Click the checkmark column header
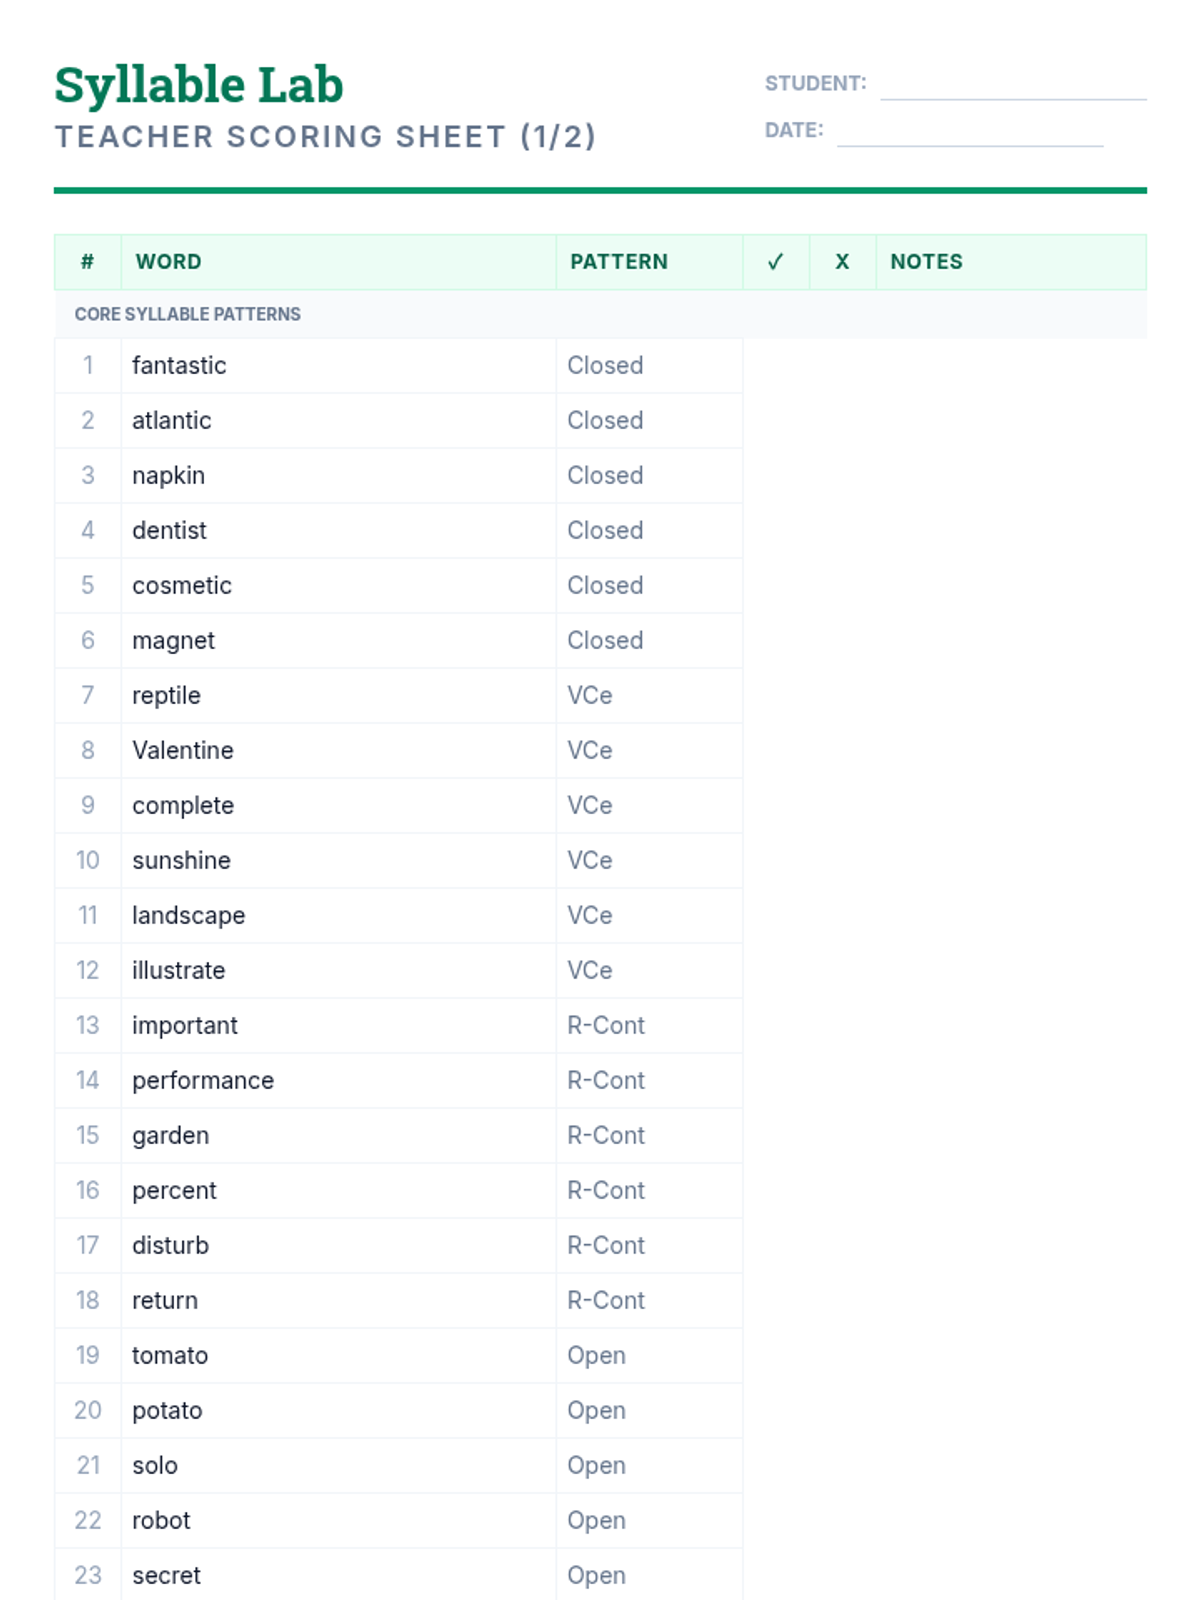 (775, 262)
